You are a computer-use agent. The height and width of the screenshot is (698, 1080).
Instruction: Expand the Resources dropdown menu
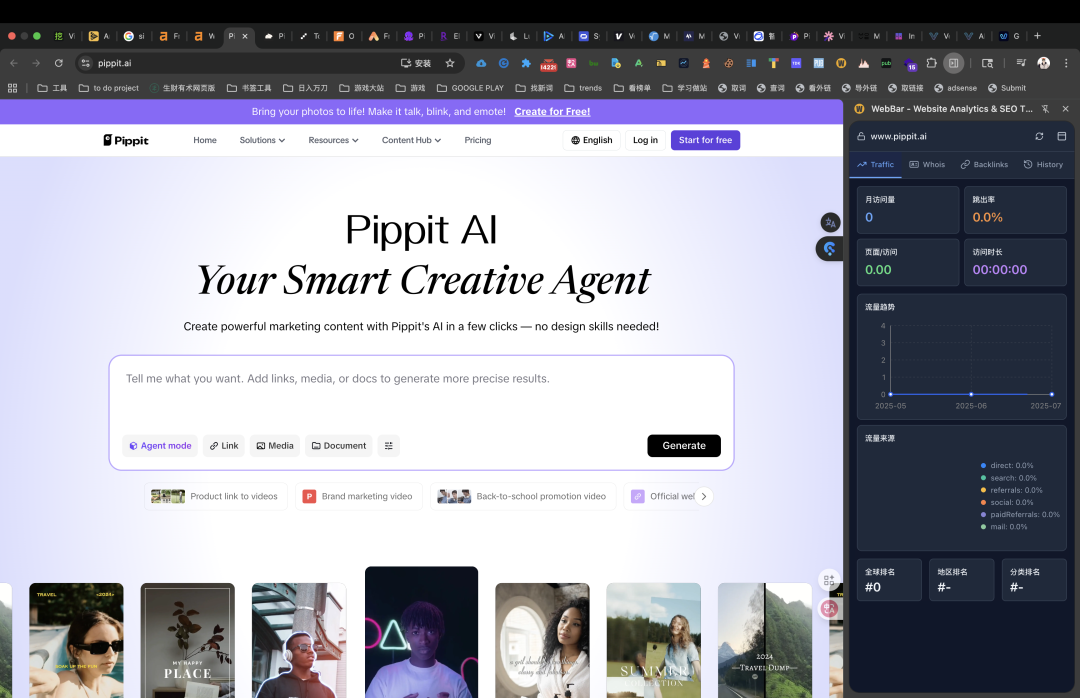(x=333, y=140)
